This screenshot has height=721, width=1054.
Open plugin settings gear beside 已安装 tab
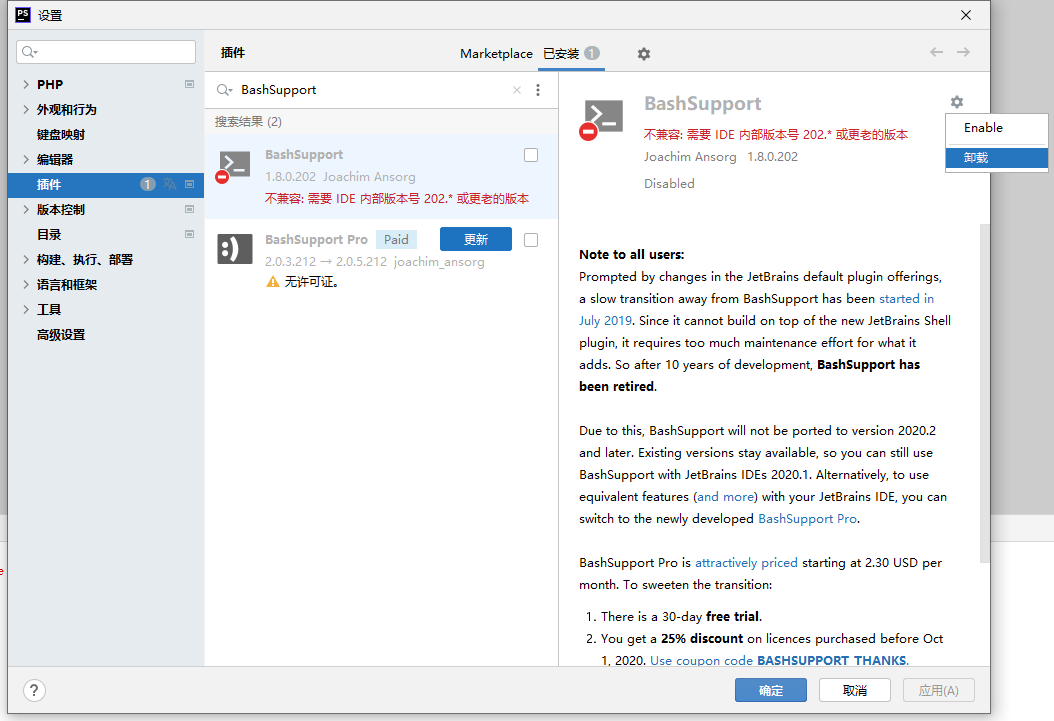point(644,54)
